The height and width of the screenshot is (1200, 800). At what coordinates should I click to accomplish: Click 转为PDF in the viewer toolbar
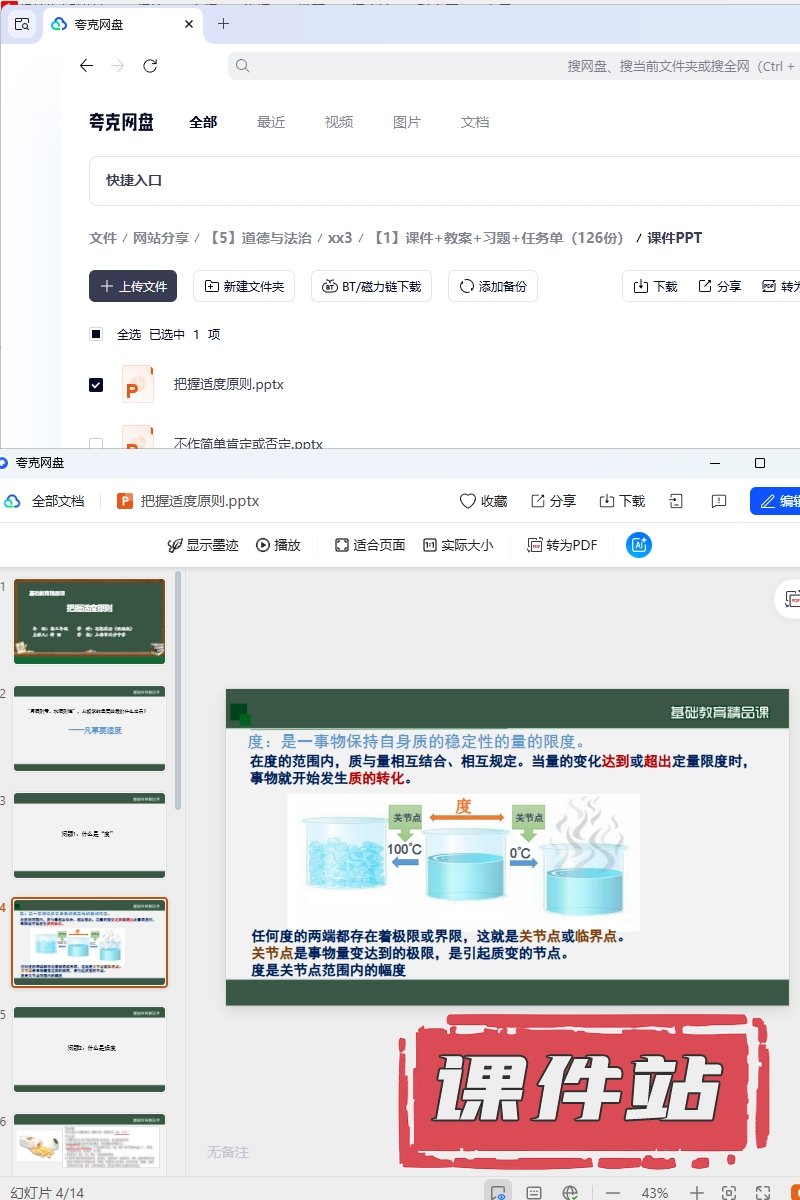(x=562, y=545)
